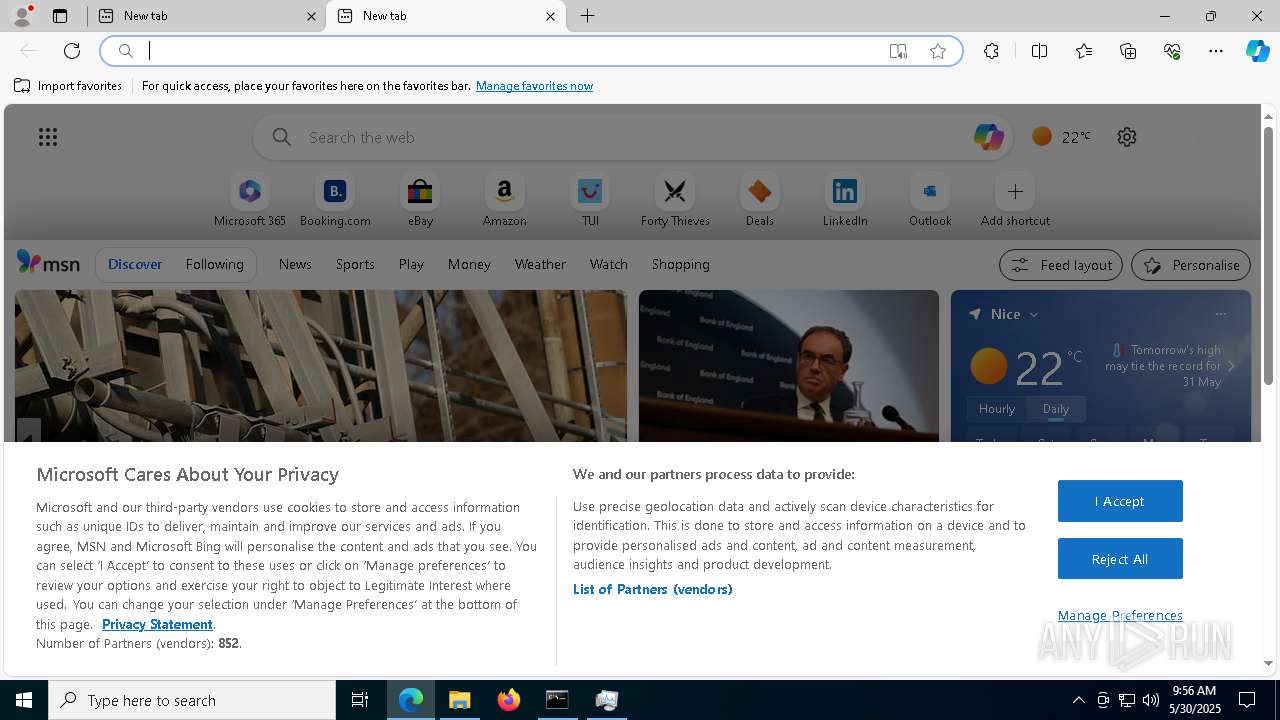
Task: Open File Explorer from the taskbar
Action: 460,700
